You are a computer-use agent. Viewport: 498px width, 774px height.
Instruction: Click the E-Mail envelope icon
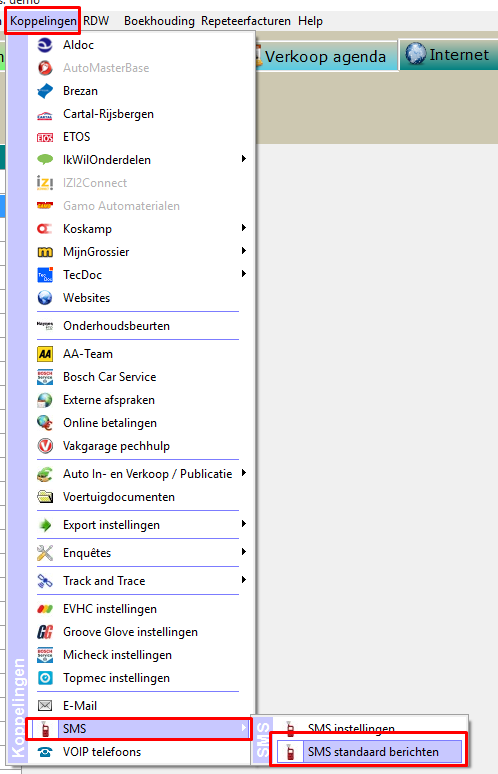click(45, 706)
